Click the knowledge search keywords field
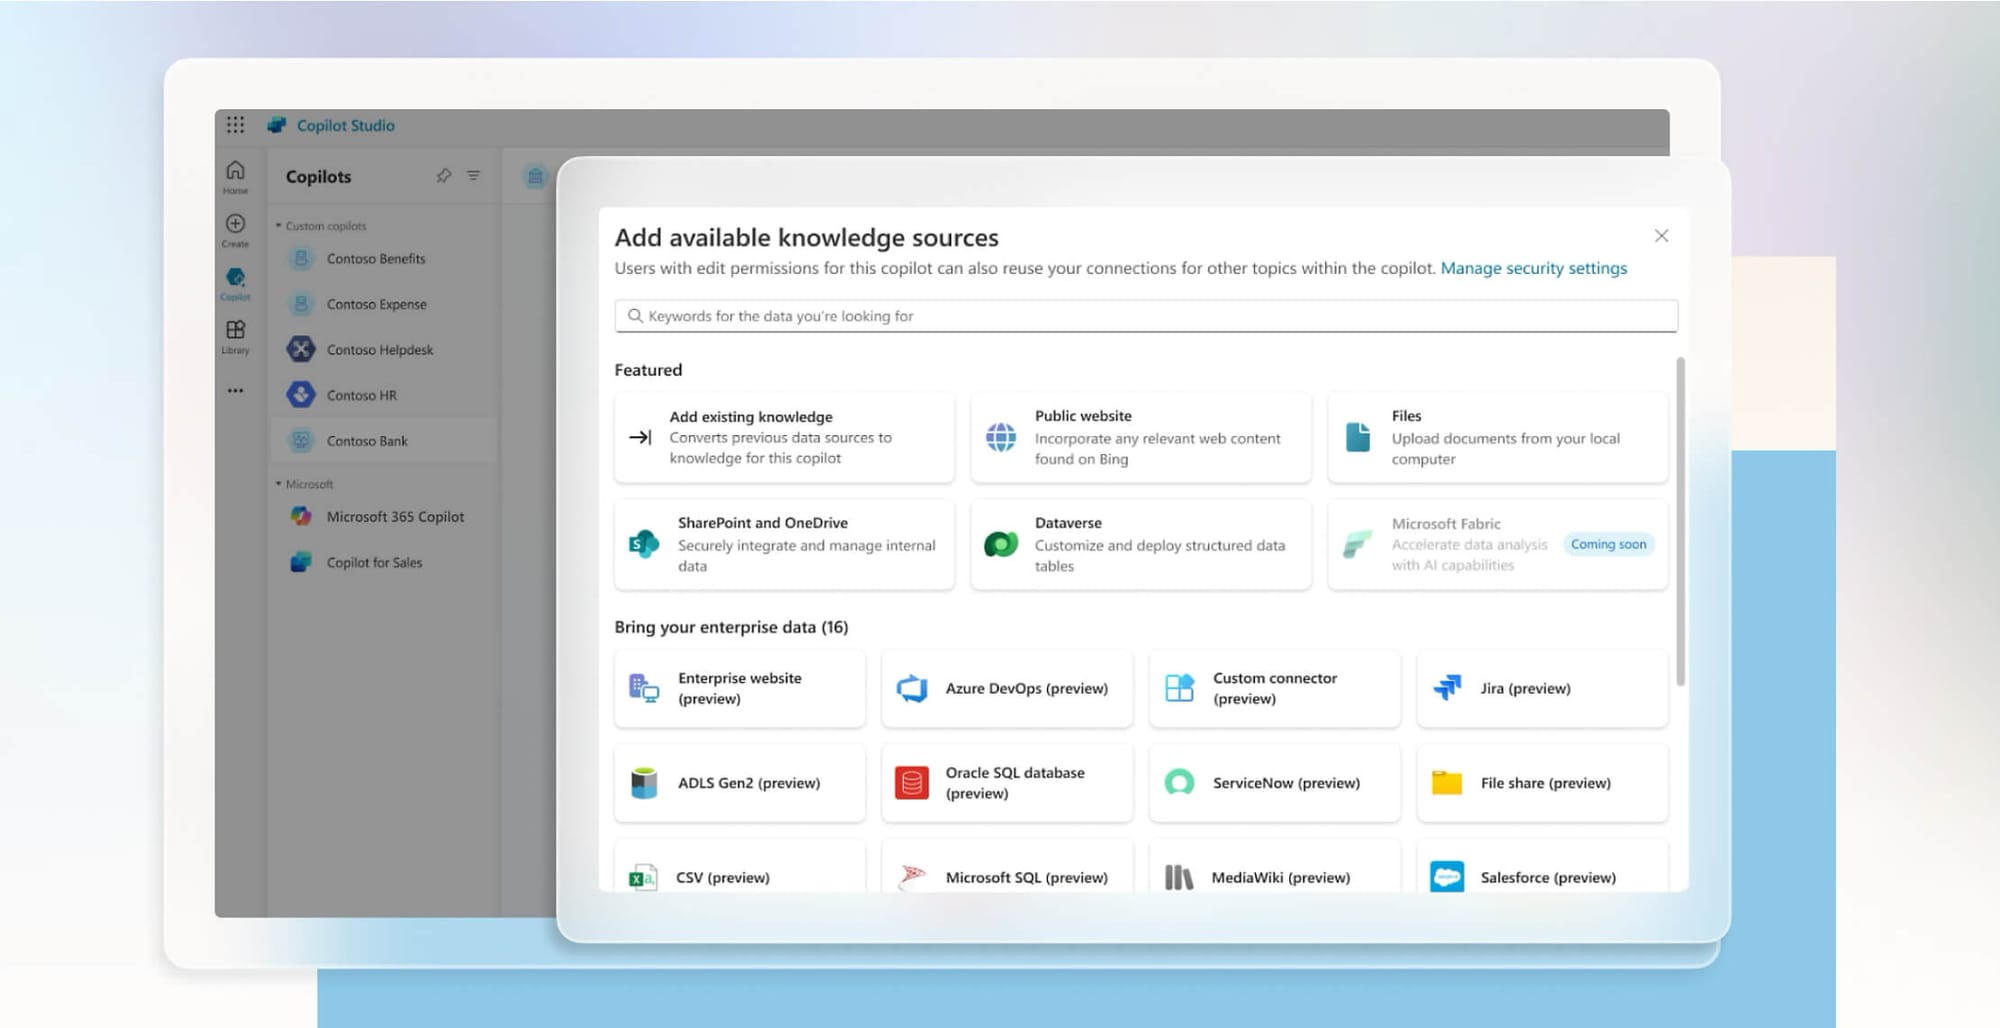This screenshot has width=2000, height=1028. [1146, 315]
